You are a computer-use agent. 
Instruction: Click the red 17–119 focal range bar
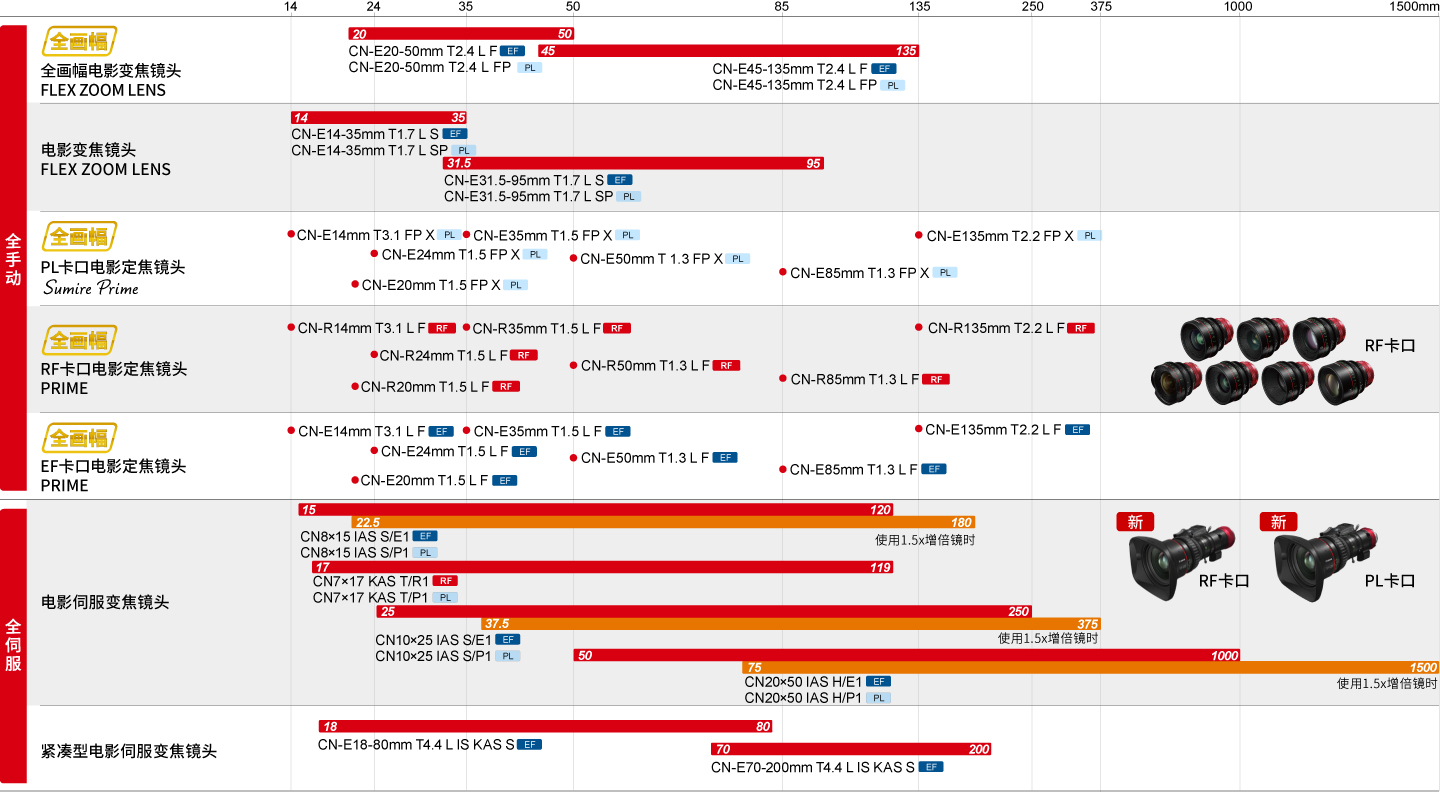[x=602, y=567]
